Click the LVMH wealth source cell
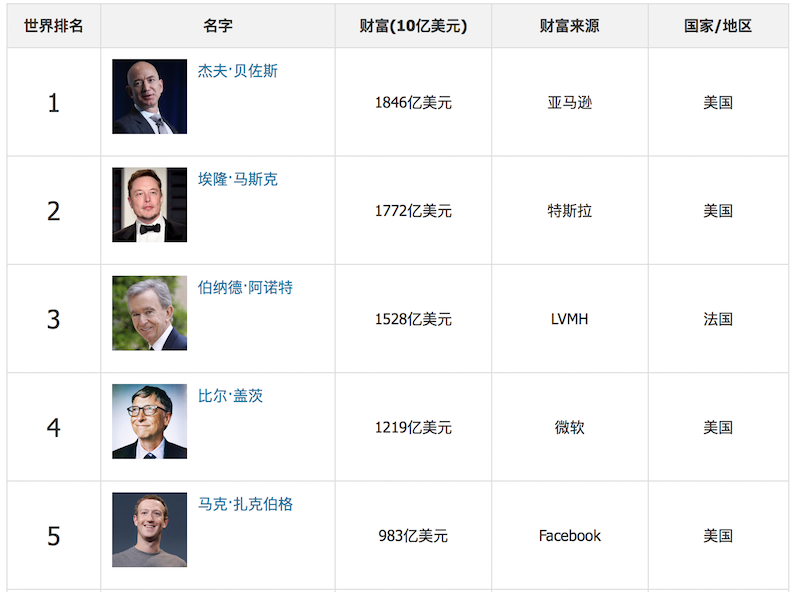This screenshot has height=592, width=800. 569,319
